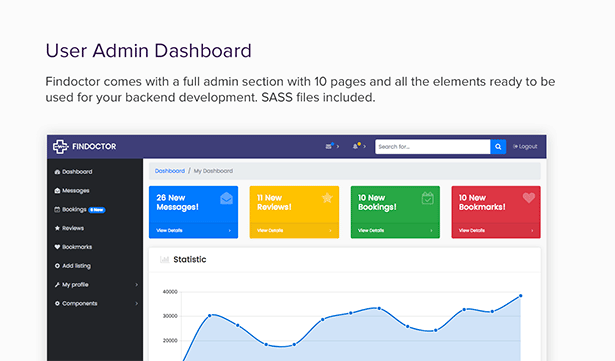Focus the Search for input field
This screenshot has width=615, height=361.
pyautogui.click(x=433, y=147)
